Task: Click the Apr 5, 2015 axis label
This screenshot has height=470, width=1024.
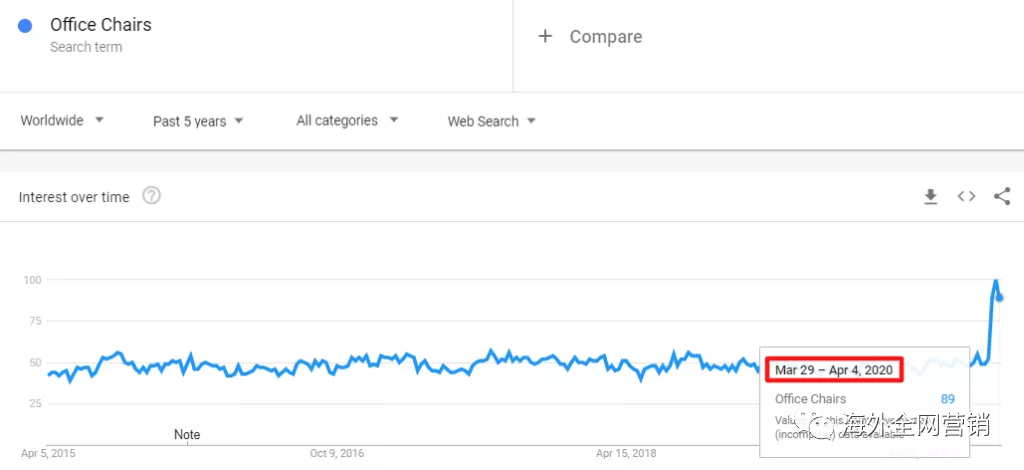Action: tap(48, 453)
